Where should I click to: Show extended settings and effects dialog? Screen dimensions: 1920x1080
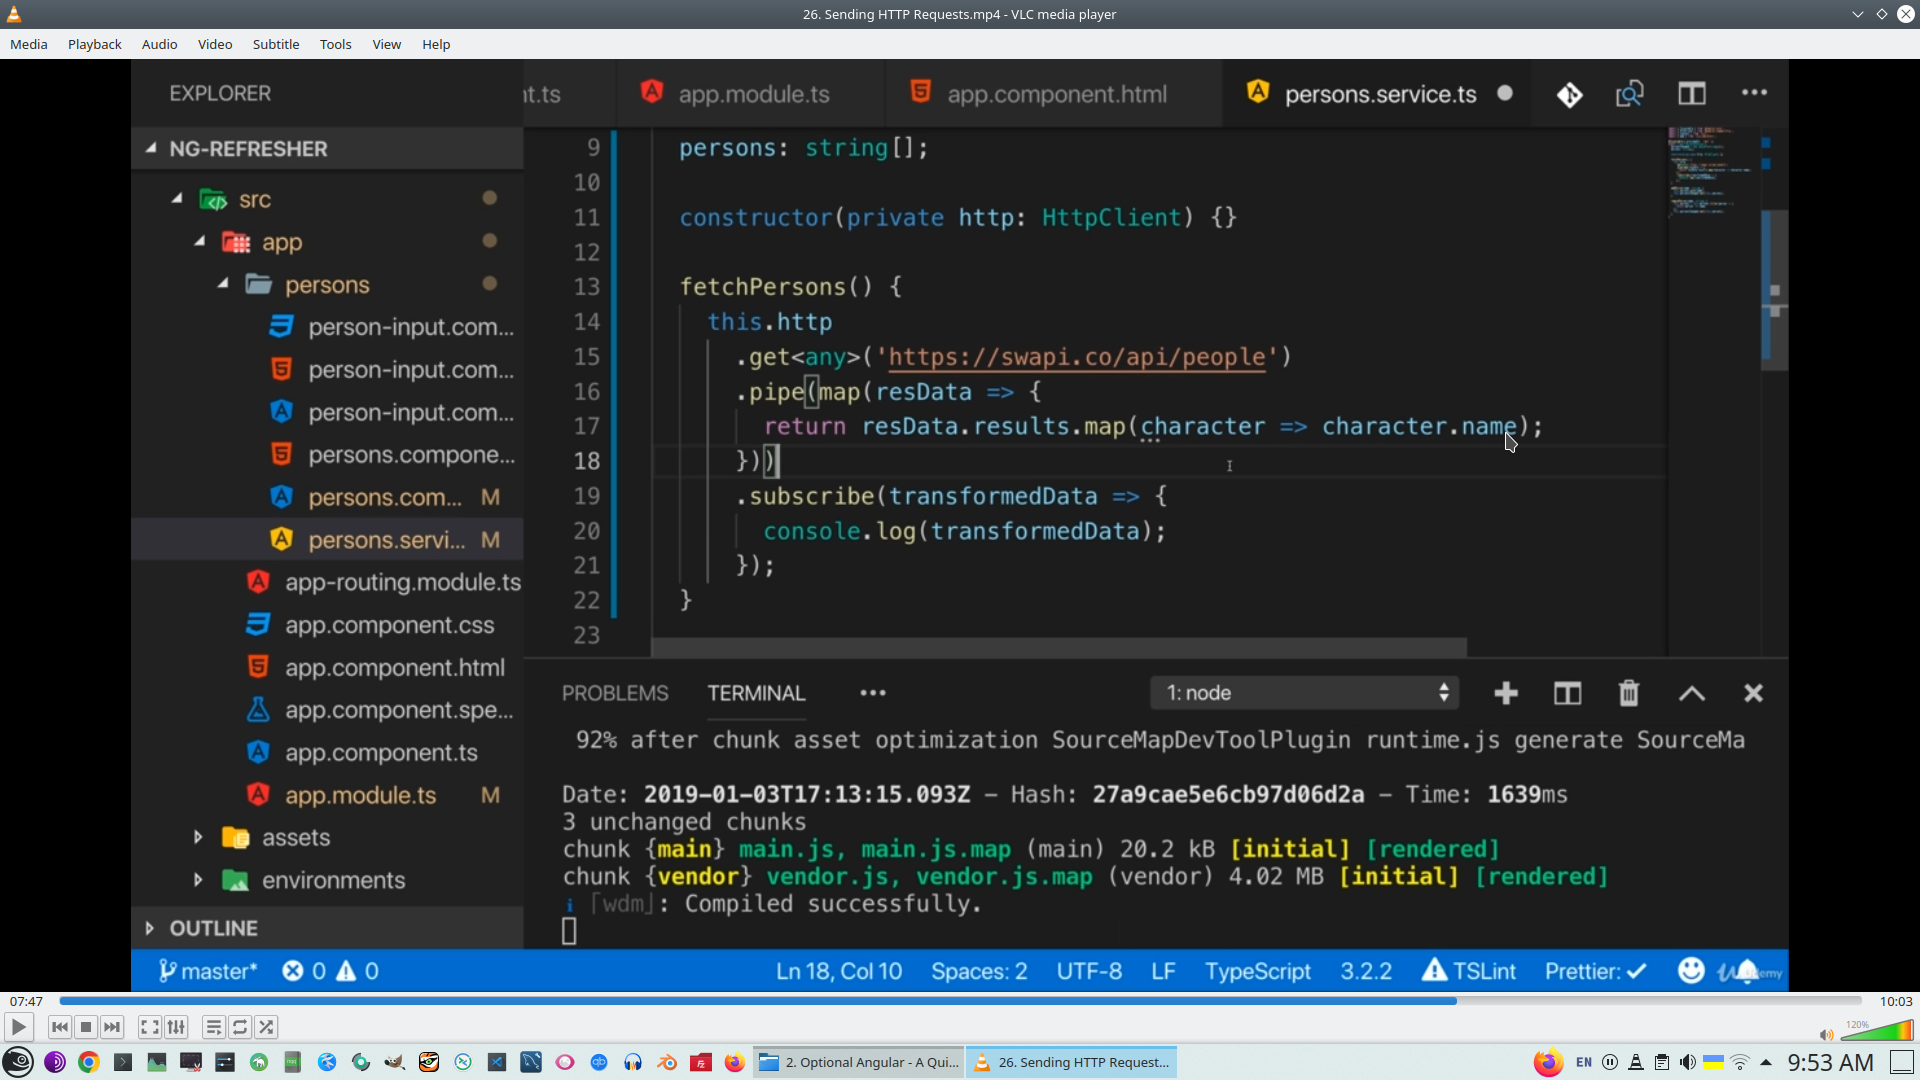pyautogui.click(x=176, y=1027)
